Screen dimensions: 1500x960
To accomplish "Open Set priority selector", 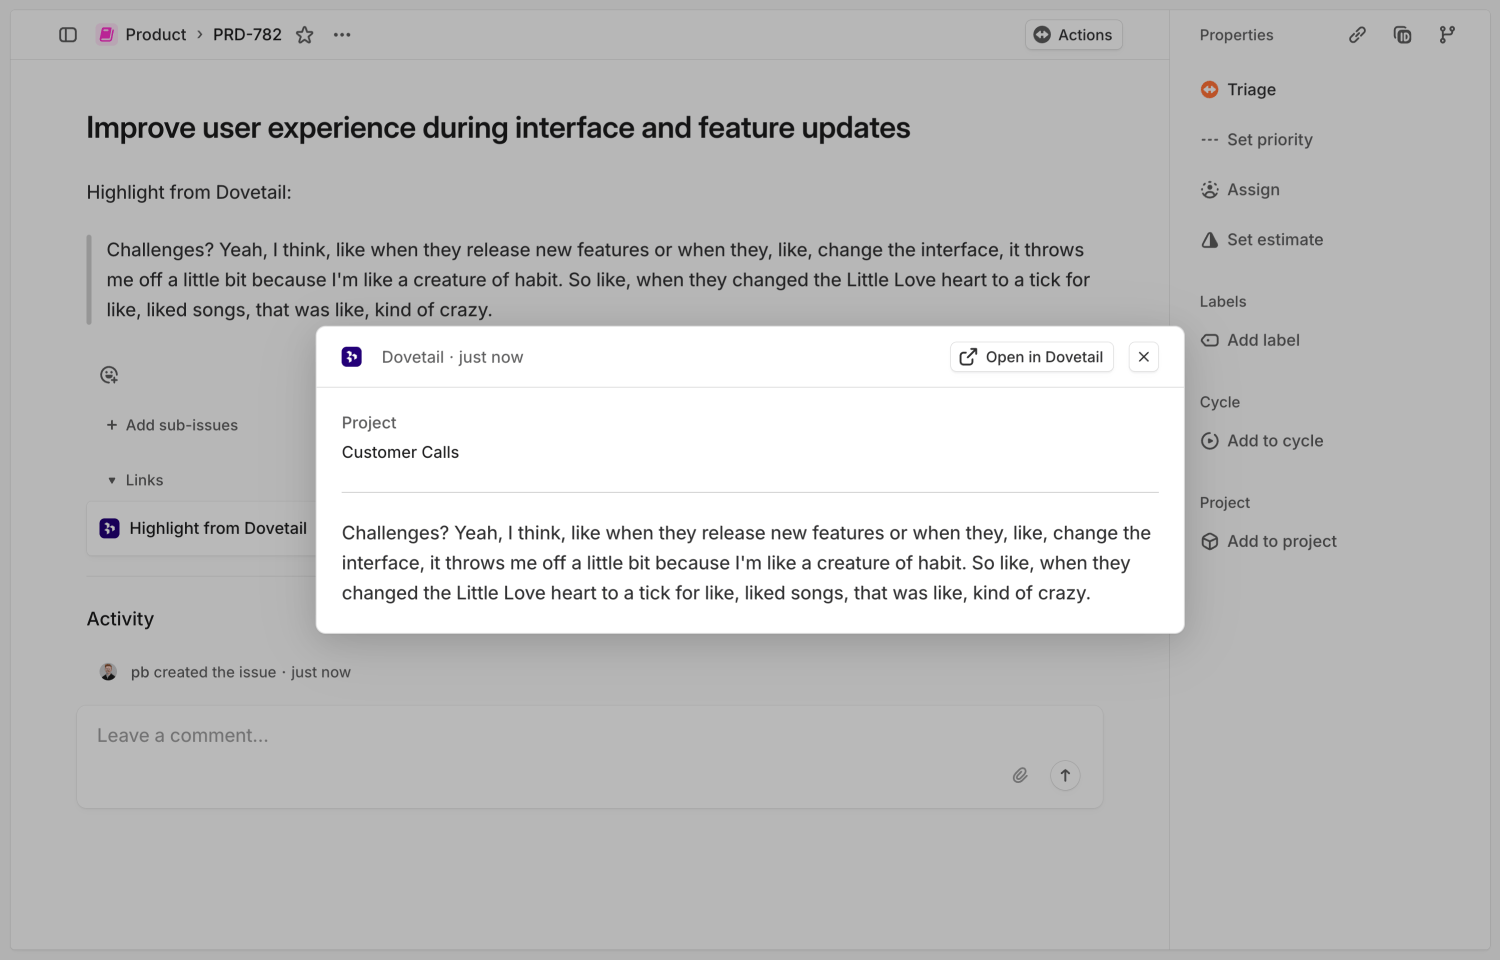I will coord(1256,139).
